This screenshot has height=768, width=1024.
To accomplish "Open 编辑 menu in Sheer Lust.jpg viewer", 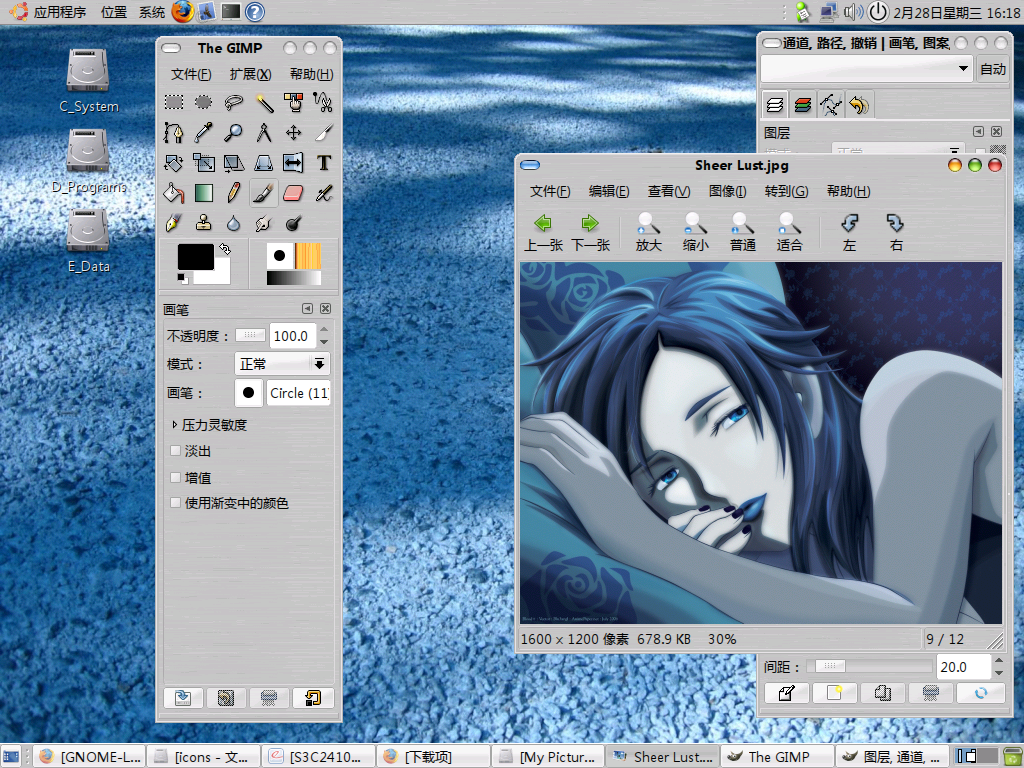I will coord(609,191).
